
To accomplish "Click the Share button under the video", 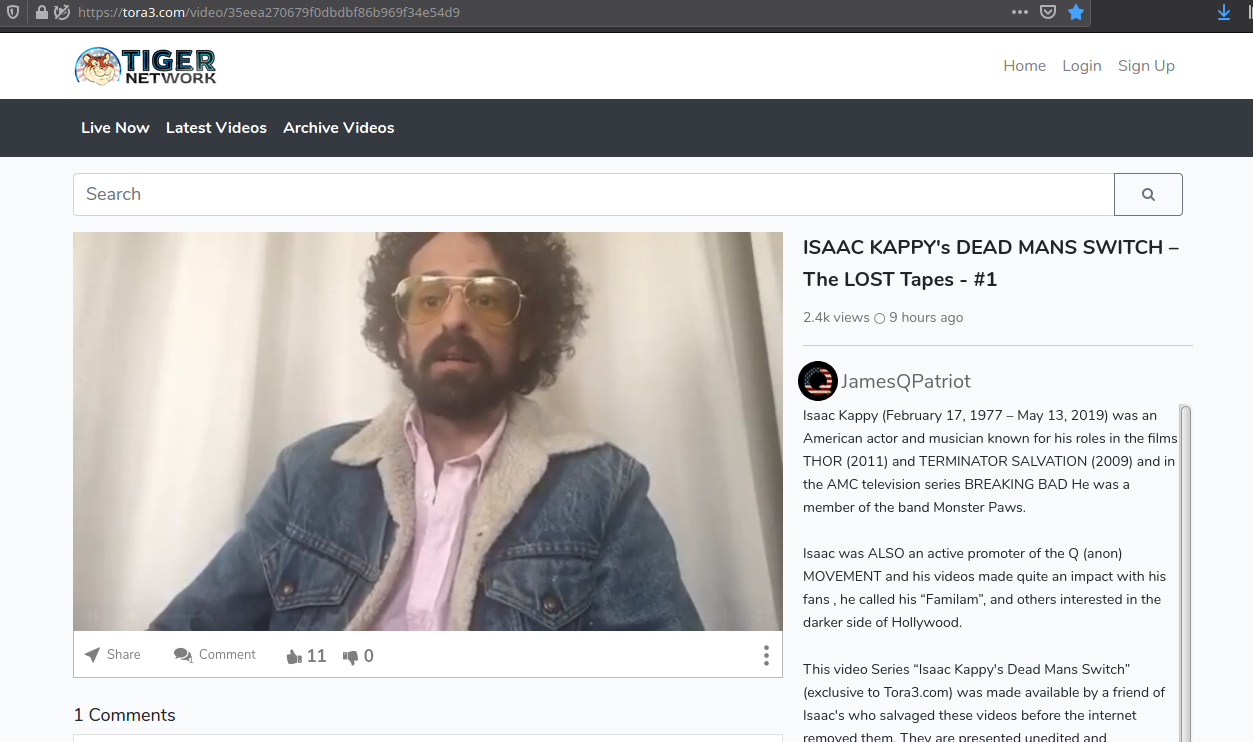I will coord(112,655).
